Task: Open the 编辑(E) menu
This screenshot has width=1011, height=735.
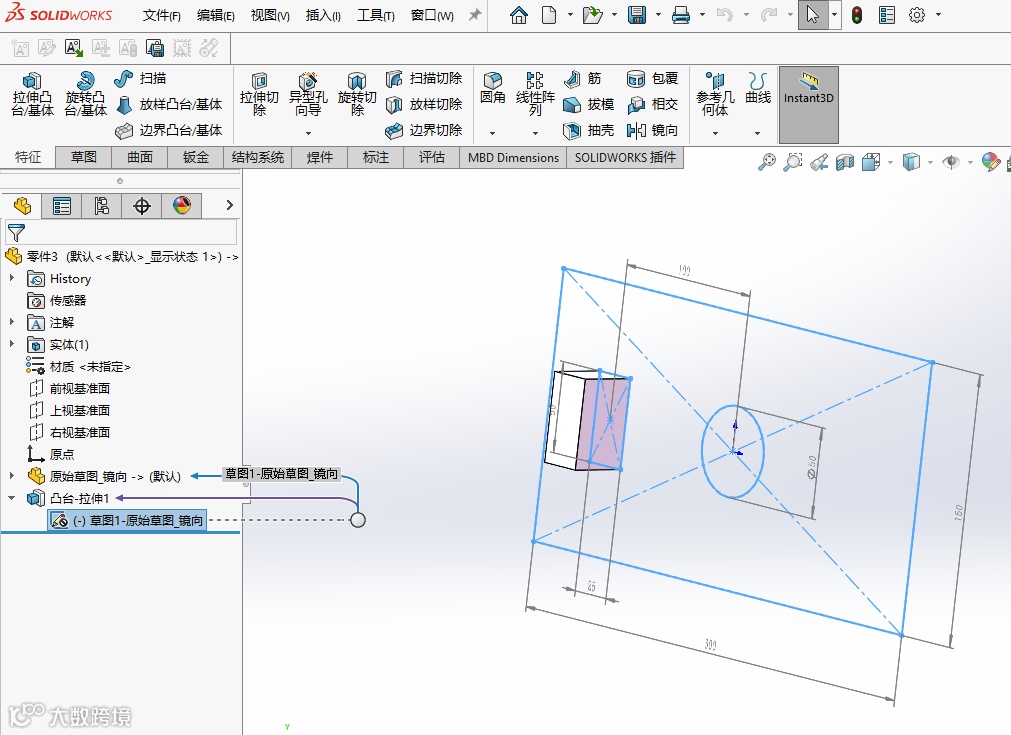Action: coord(215,15)
